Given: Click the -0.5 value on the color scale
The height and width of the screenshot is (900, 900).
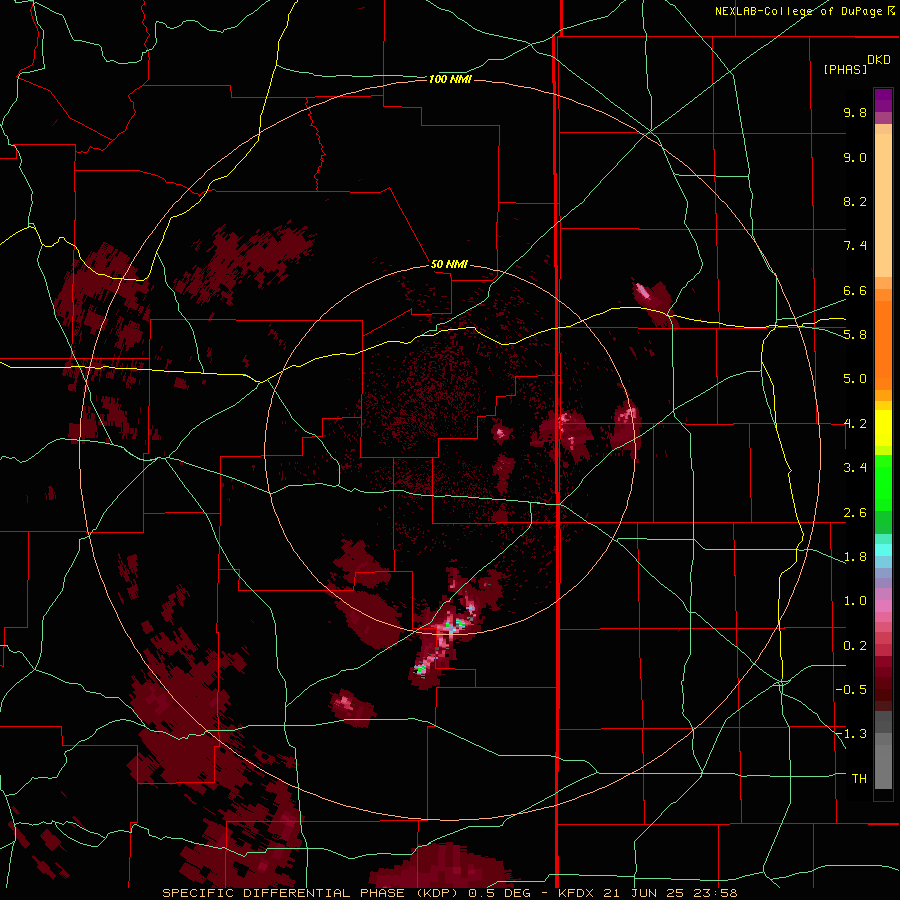Looking at the screenshot, I should 851,690.
